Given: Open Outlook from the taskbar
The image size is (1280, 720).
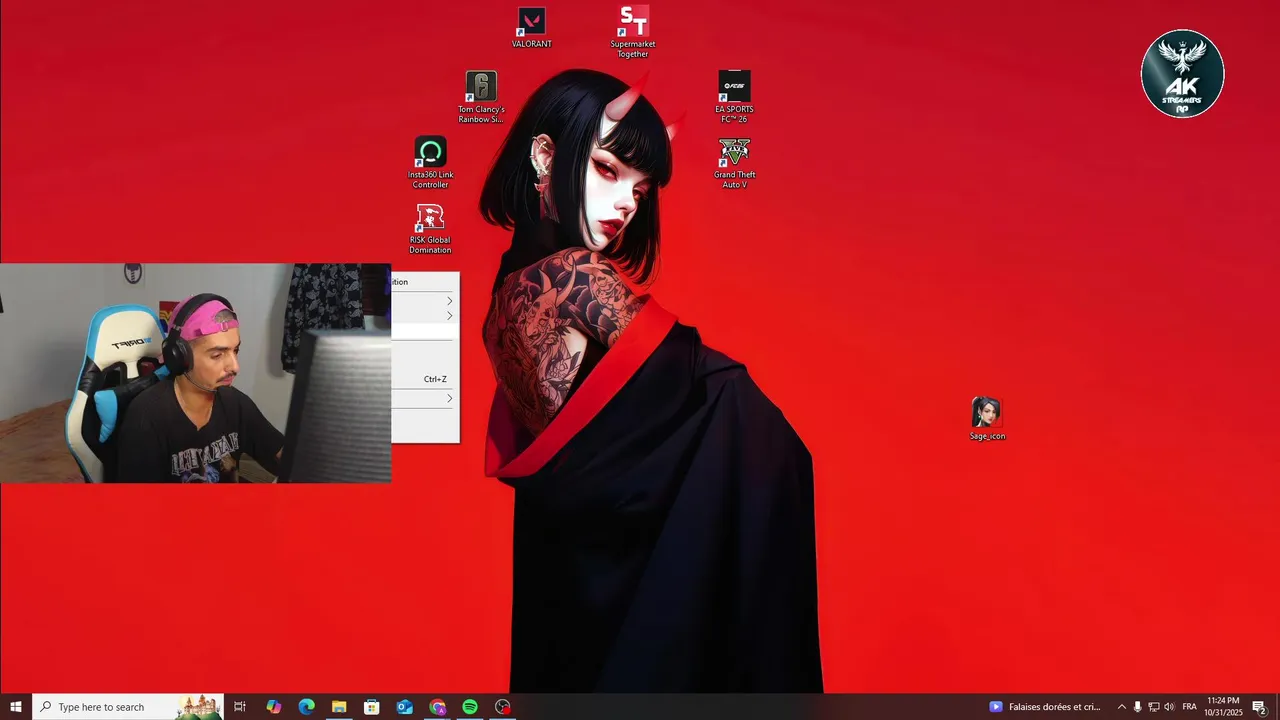Looking at the screenshot, I should 404,707.
